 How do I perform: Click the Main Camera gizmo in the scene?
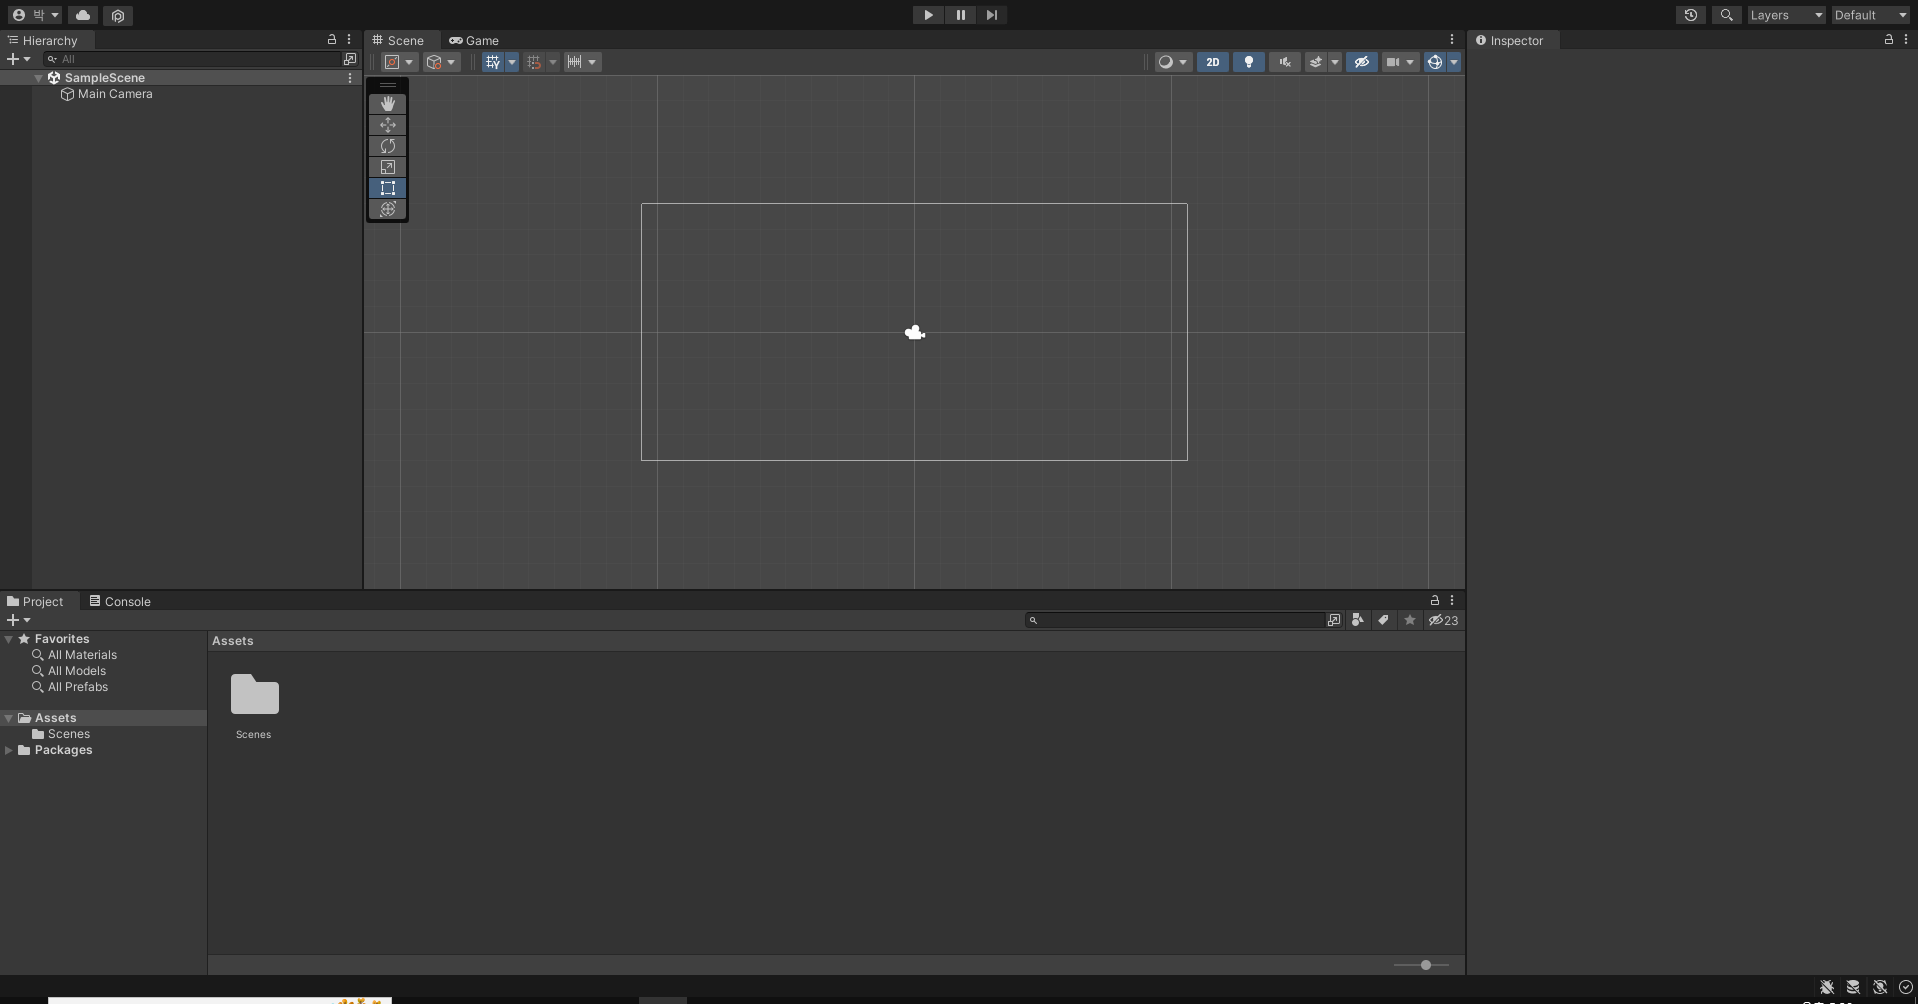915,333
